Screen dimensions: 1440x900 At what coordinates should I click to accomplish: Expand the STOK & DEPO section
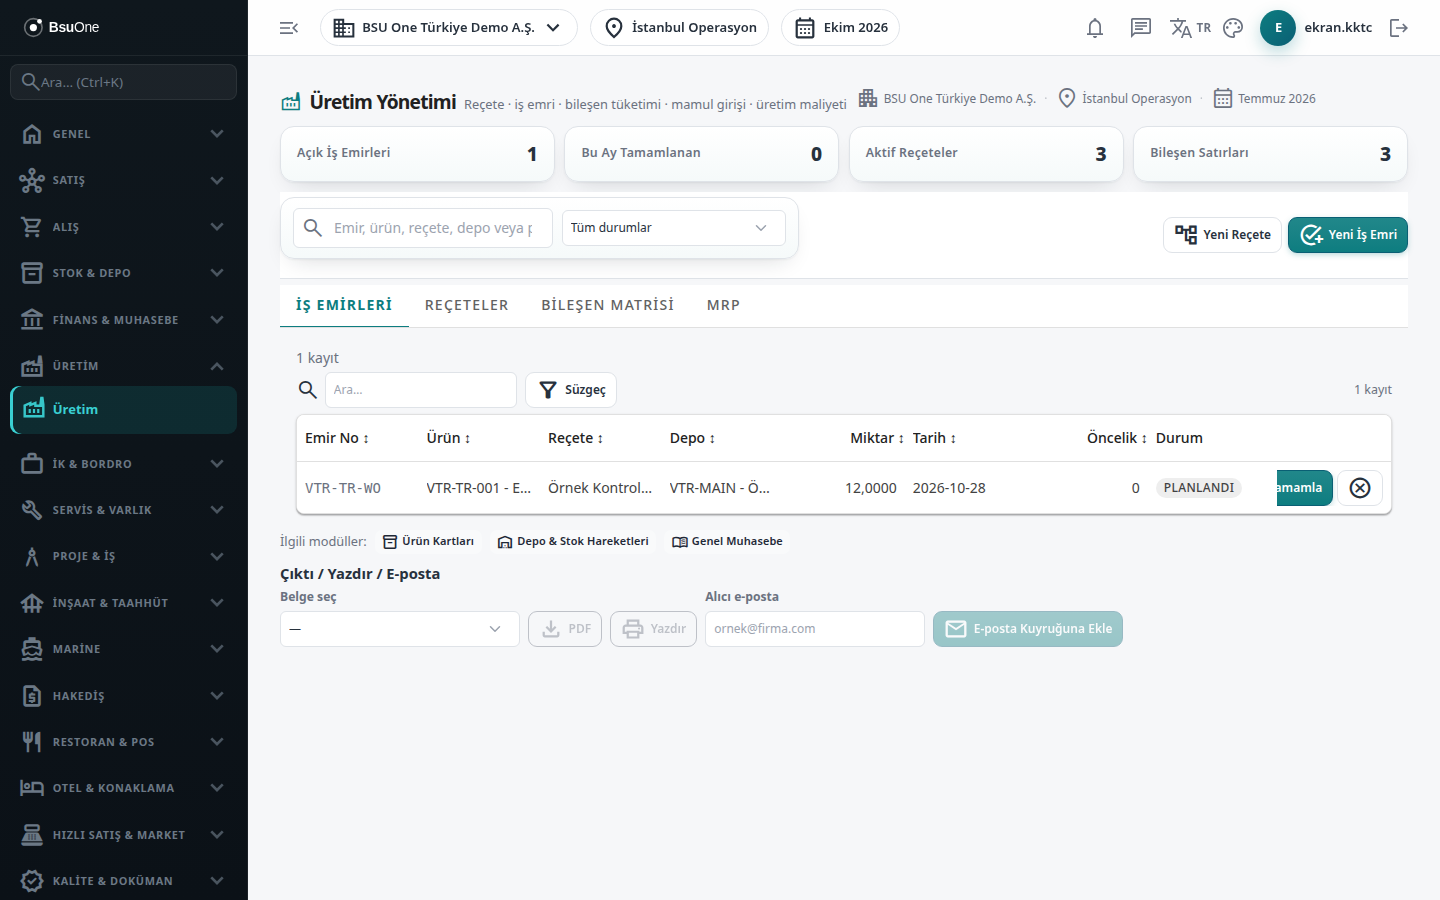tap(124, 273)
